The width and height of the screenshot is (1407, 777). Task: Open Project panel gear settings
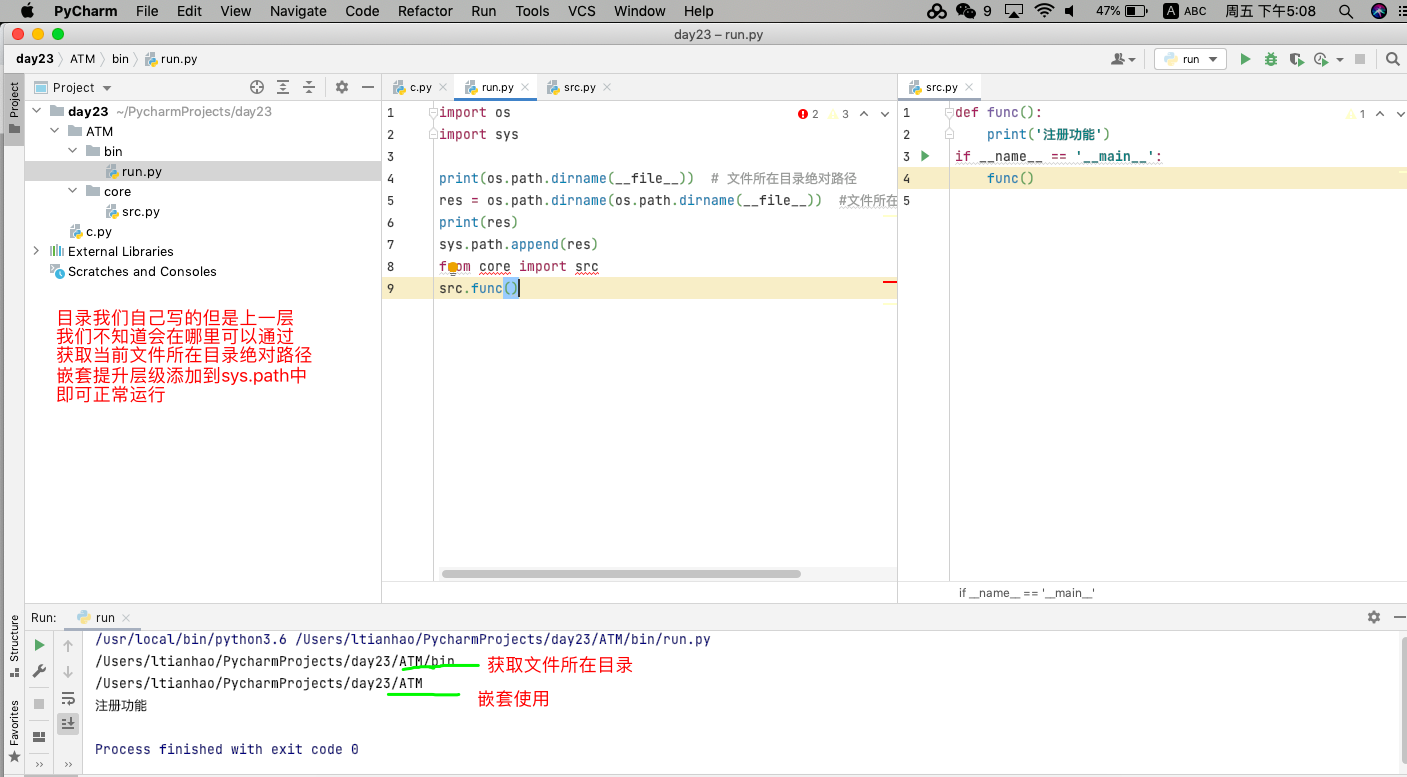[342, 87]
